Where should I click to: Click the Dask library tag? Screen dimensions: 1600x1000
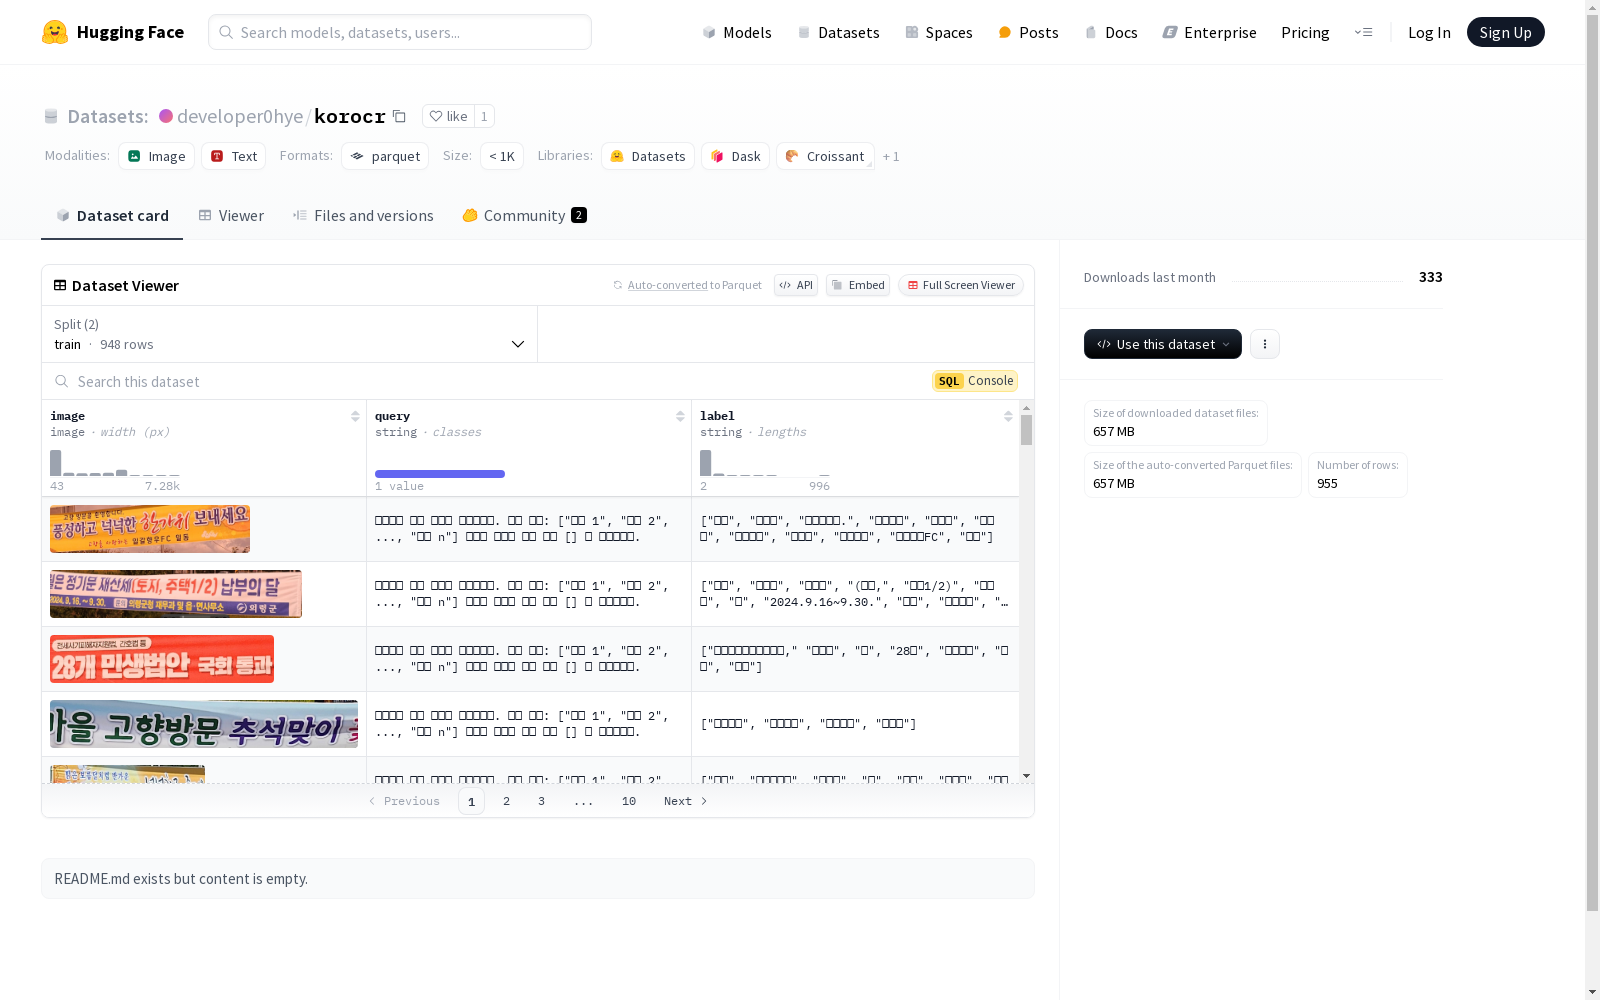click(736, 156)
